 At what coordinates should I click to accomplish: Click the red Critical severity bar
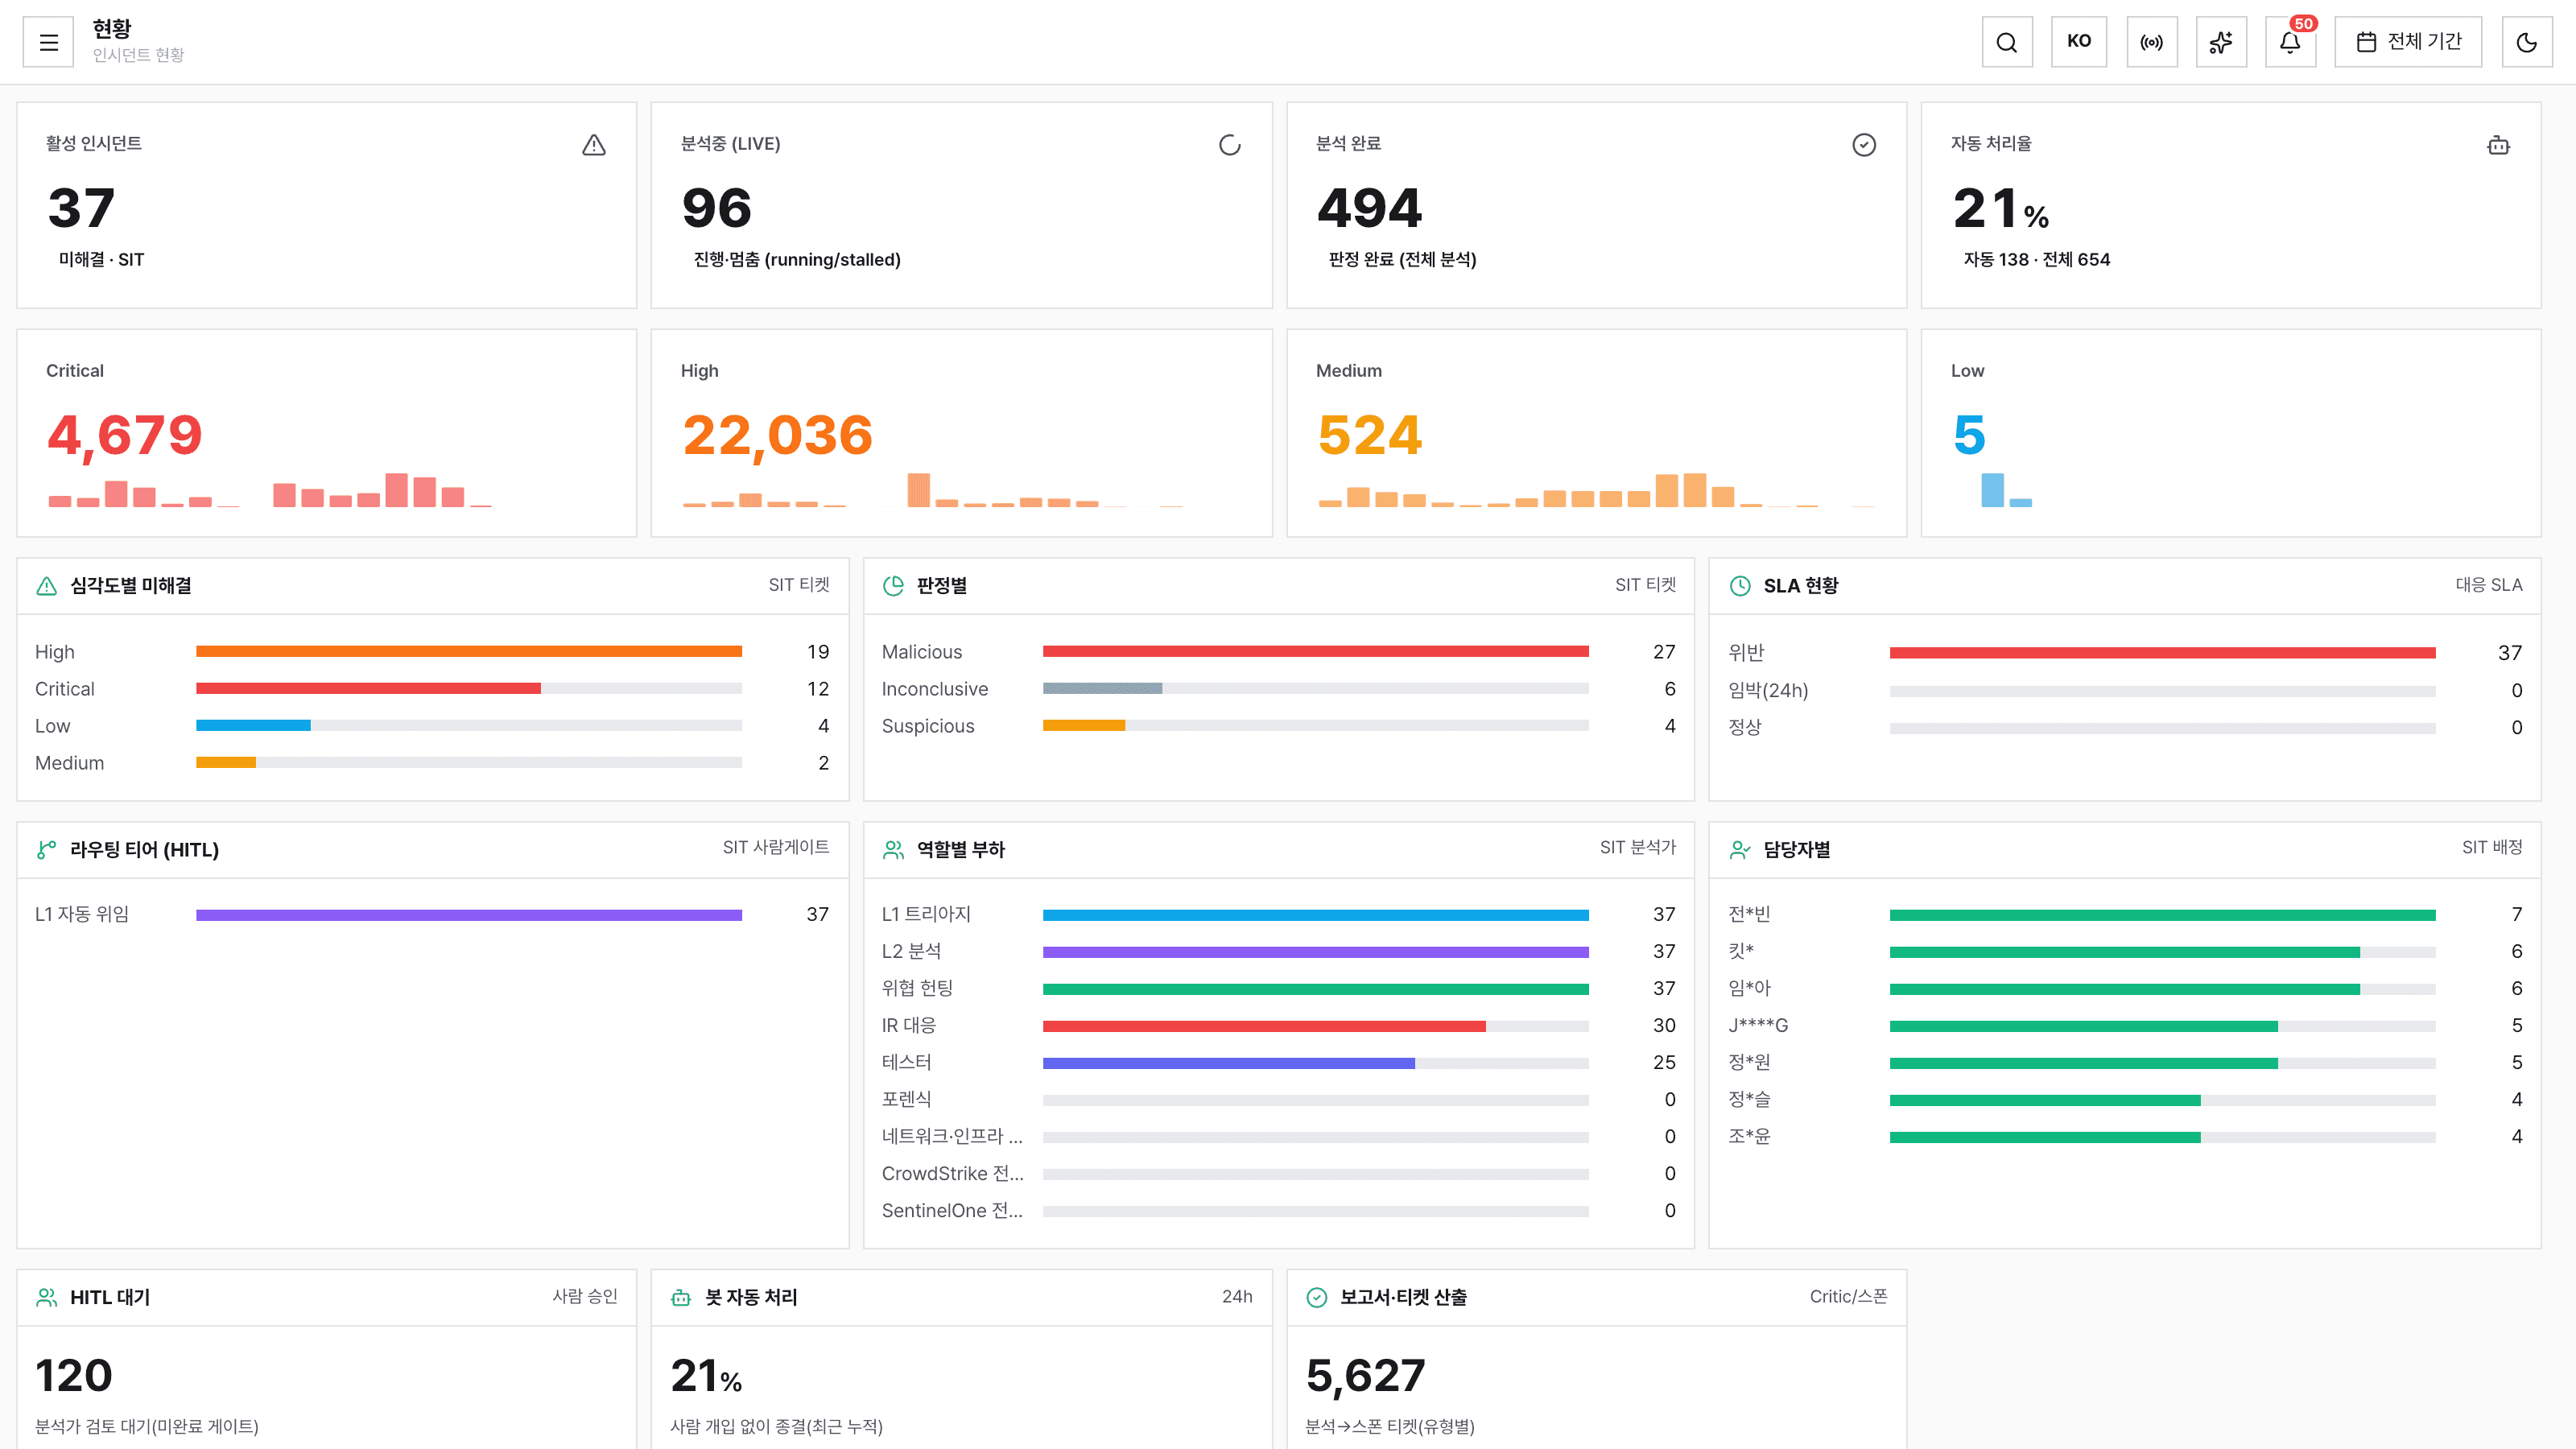[368, 689]
